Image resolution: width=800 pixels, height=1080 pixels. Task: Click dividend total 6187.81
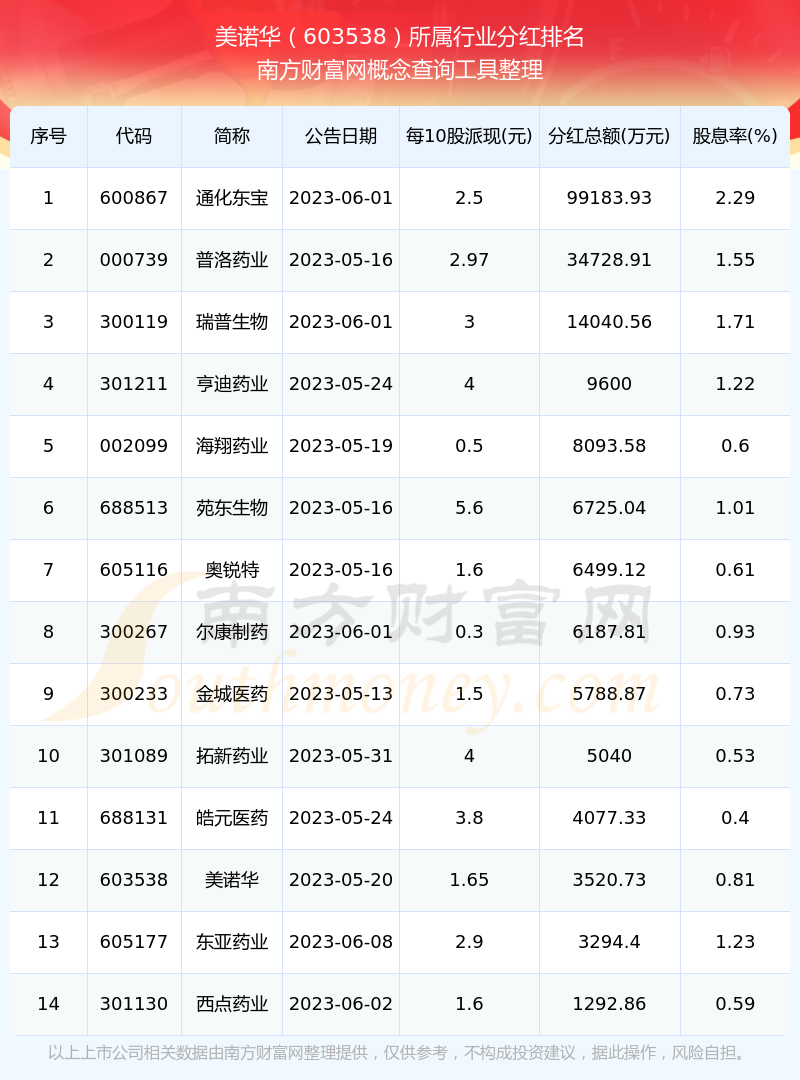(x=609, y=632)
